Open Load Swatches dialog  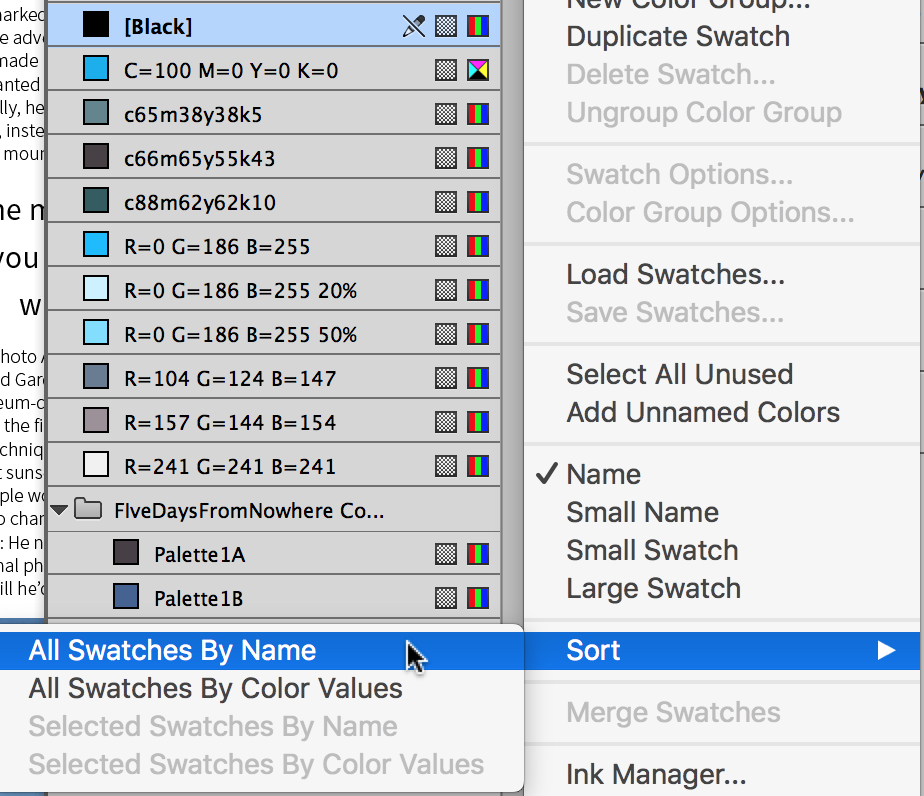675,274
